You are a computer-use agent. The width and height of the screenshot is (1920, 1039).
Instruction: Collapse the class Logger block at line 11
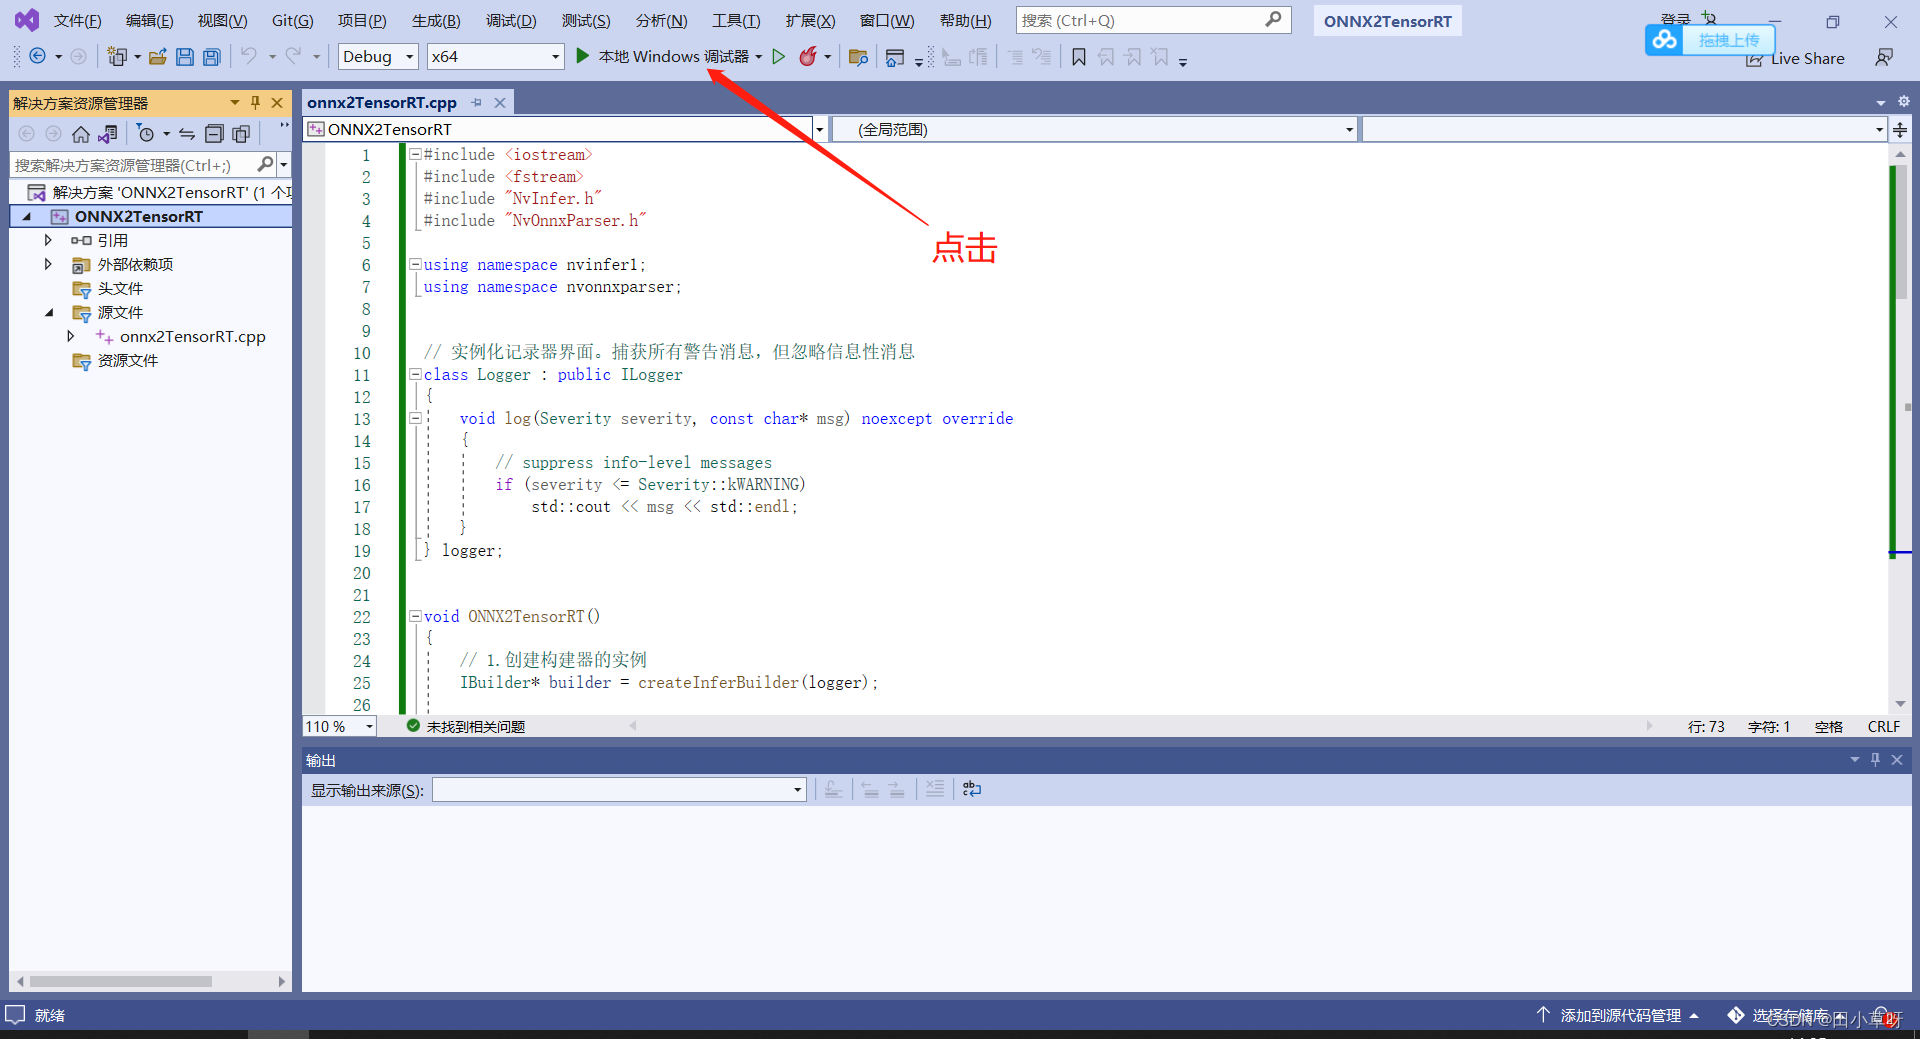coord(415,374)
